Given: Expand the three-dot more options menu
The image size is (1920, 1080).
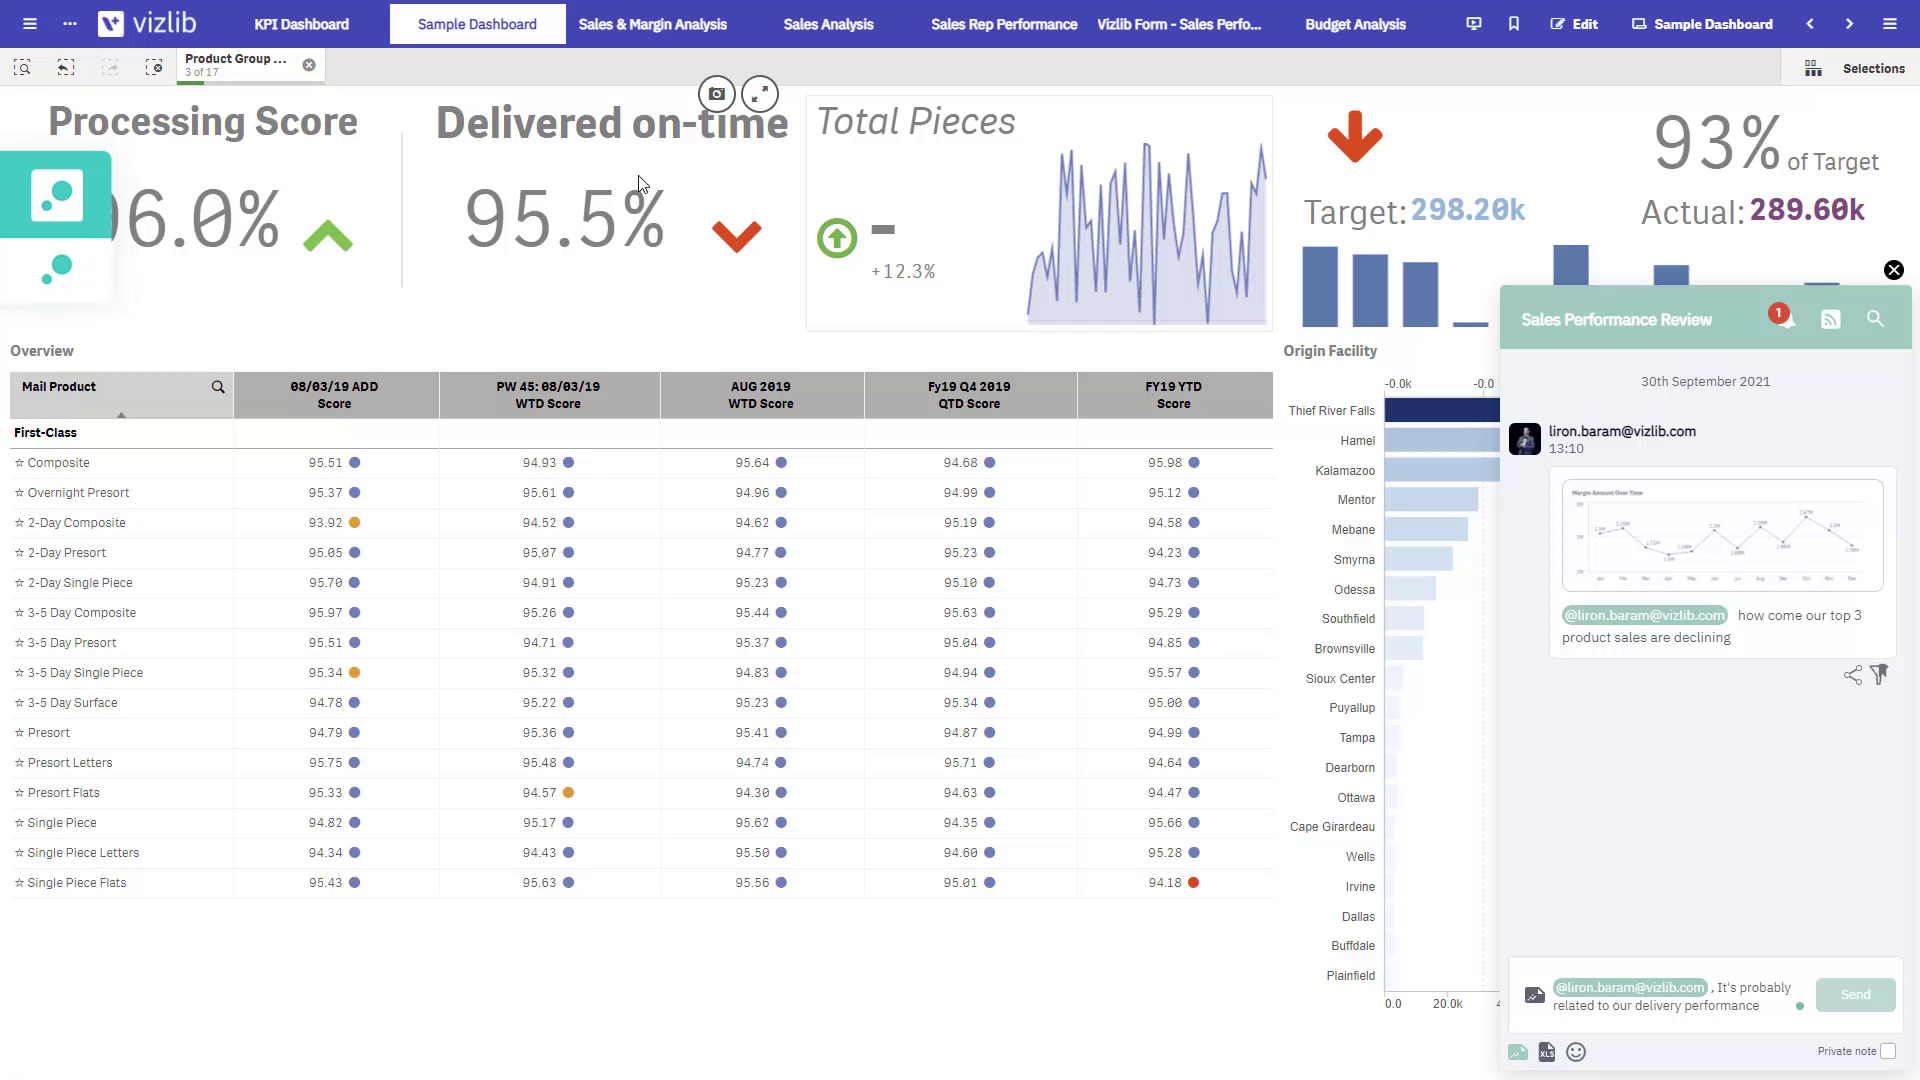Looking at the screenshot, I should tap(69, 24).
